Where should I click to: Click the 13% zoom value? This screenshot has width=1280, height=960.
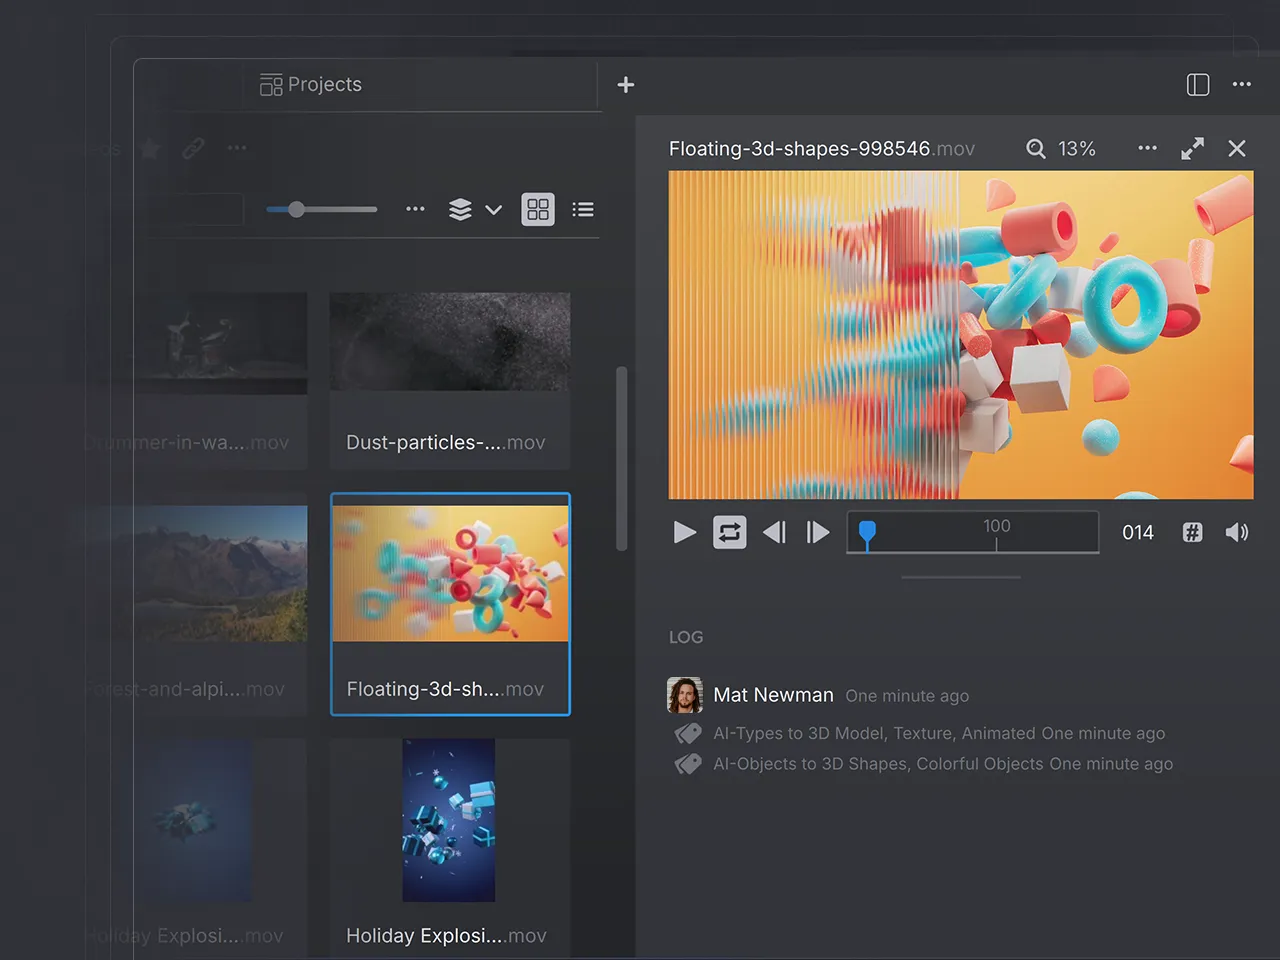pyautogui.click(x=1077, y=149)
